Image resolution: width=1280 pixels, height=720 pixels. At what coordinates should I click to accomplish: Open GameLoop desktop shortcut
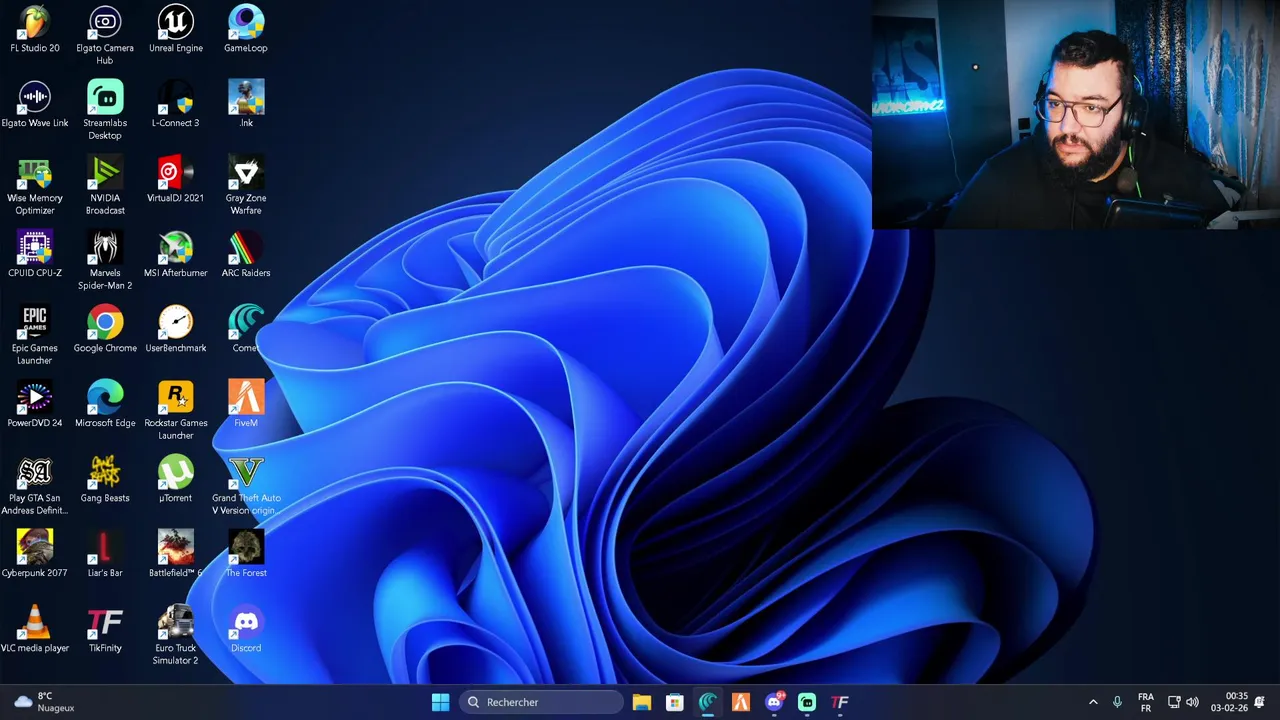(x=246, y=29)
